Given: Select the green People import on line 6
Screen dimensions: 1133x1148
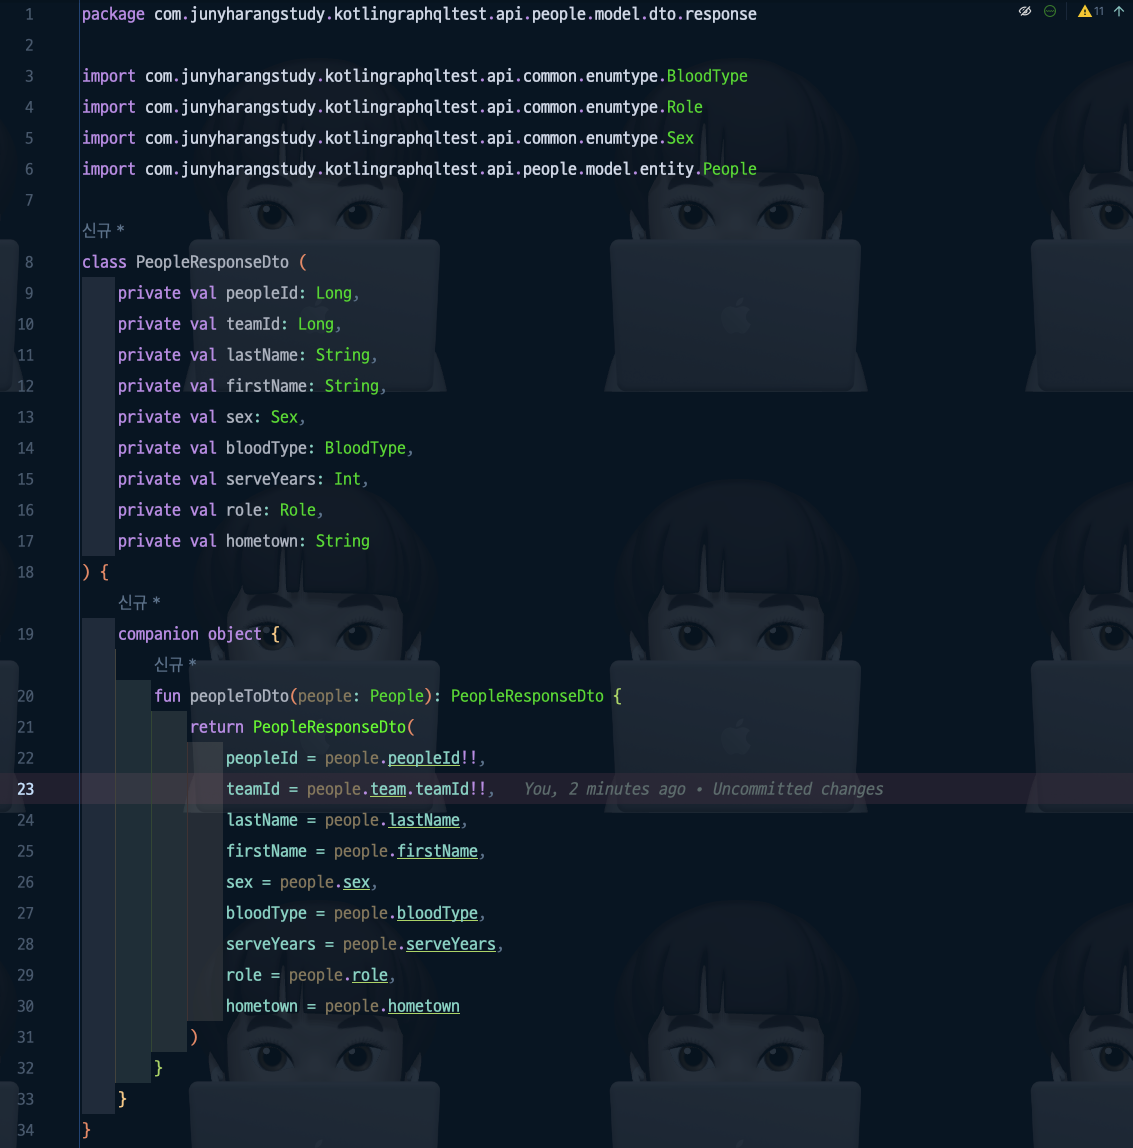Looking at the screenshot, I should (730, 169).
